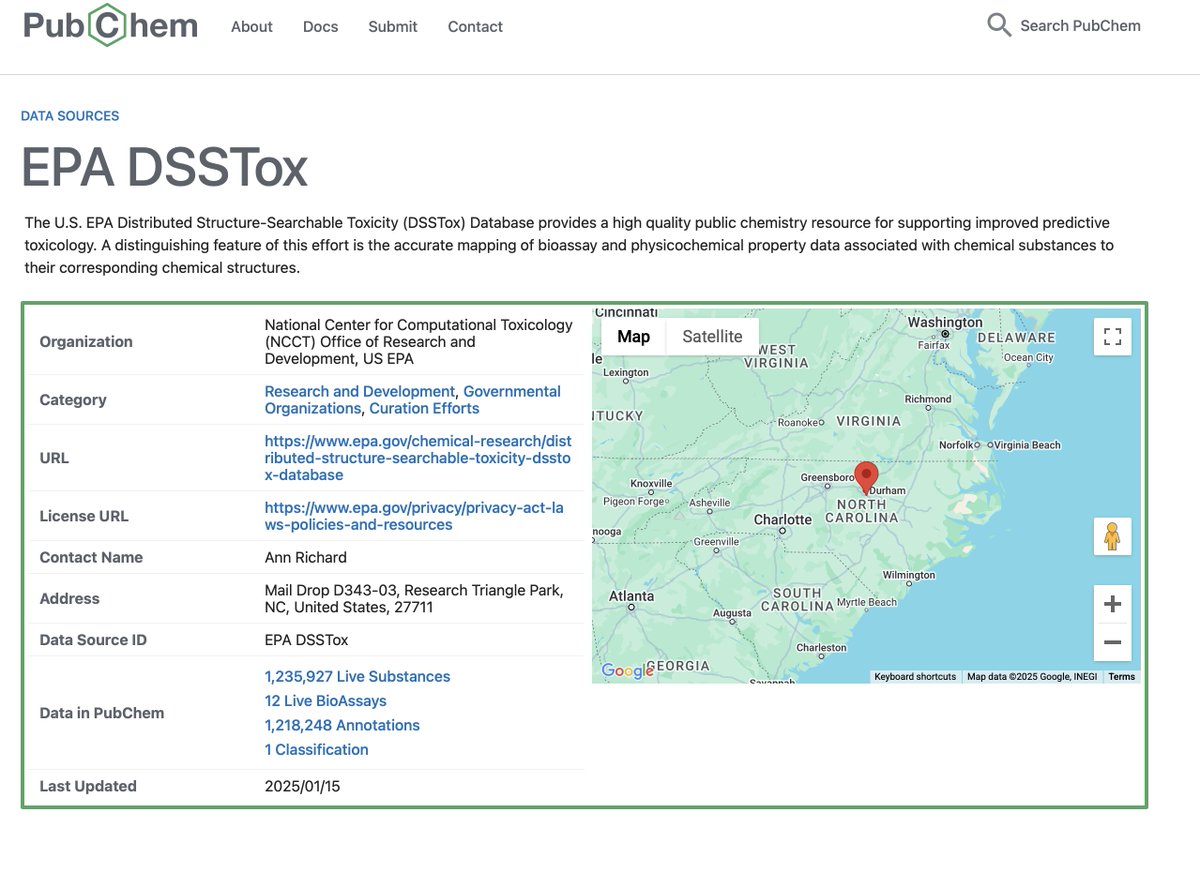The width and height of the screenshot is (1200, 873).
Task: Open Curation Efforts category link
Action: (424, 408)
